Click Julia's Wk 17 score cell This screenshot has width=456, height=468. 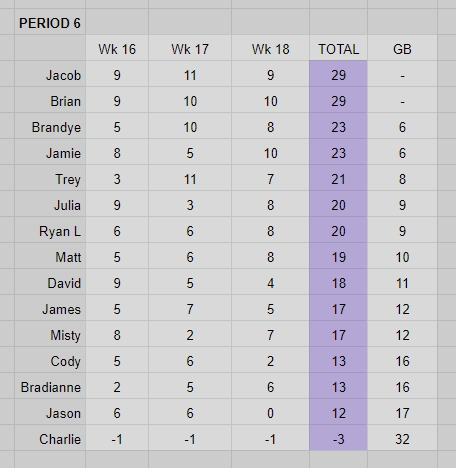(190, 204)
